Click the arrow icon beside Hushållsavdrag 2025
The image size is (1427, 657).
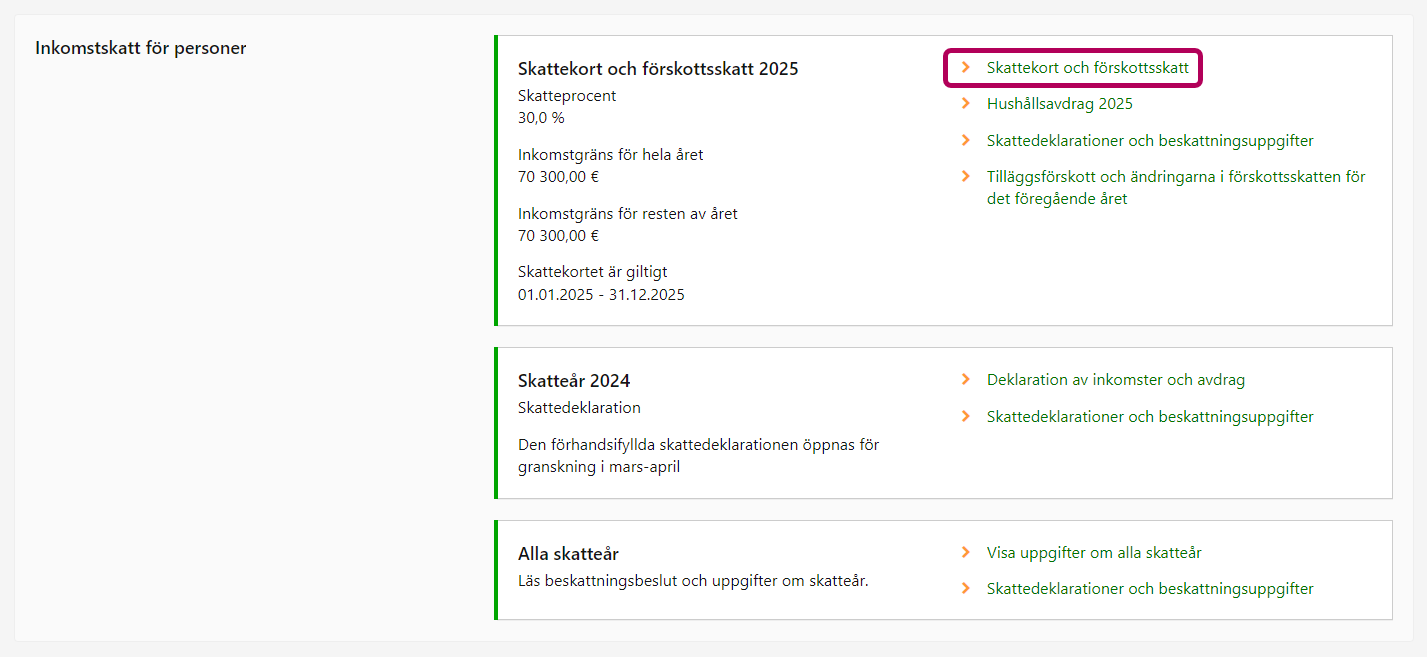pyautogui.click(x=966, y=104)
